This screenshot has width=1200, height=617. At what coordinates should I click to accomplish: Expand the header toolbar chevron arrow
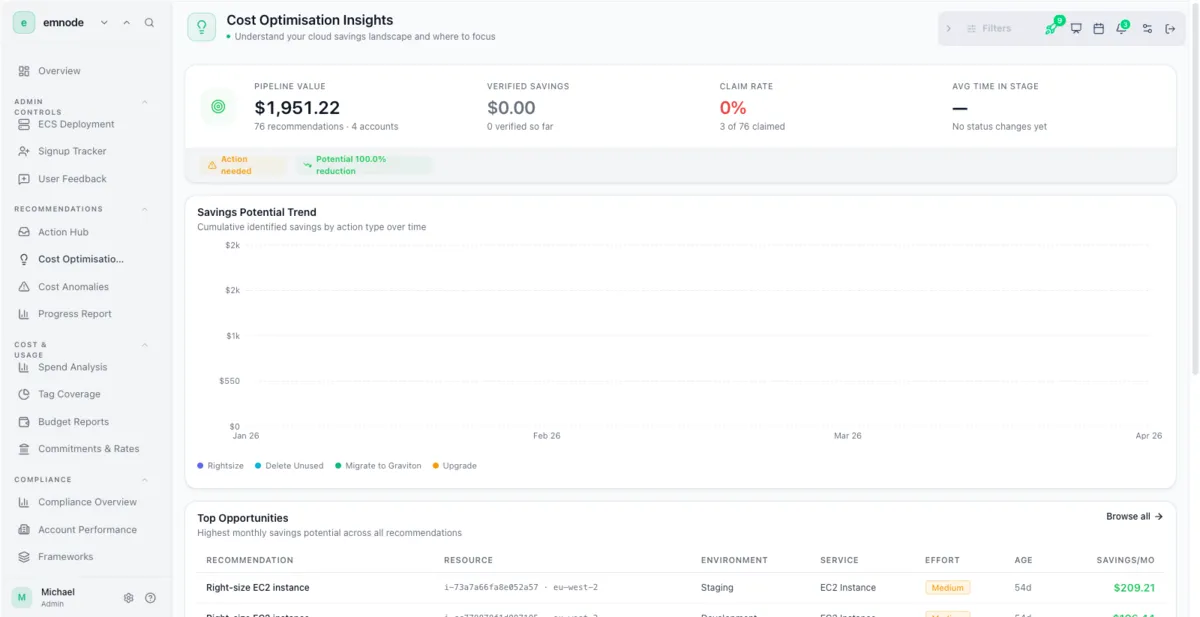(949, 28)
